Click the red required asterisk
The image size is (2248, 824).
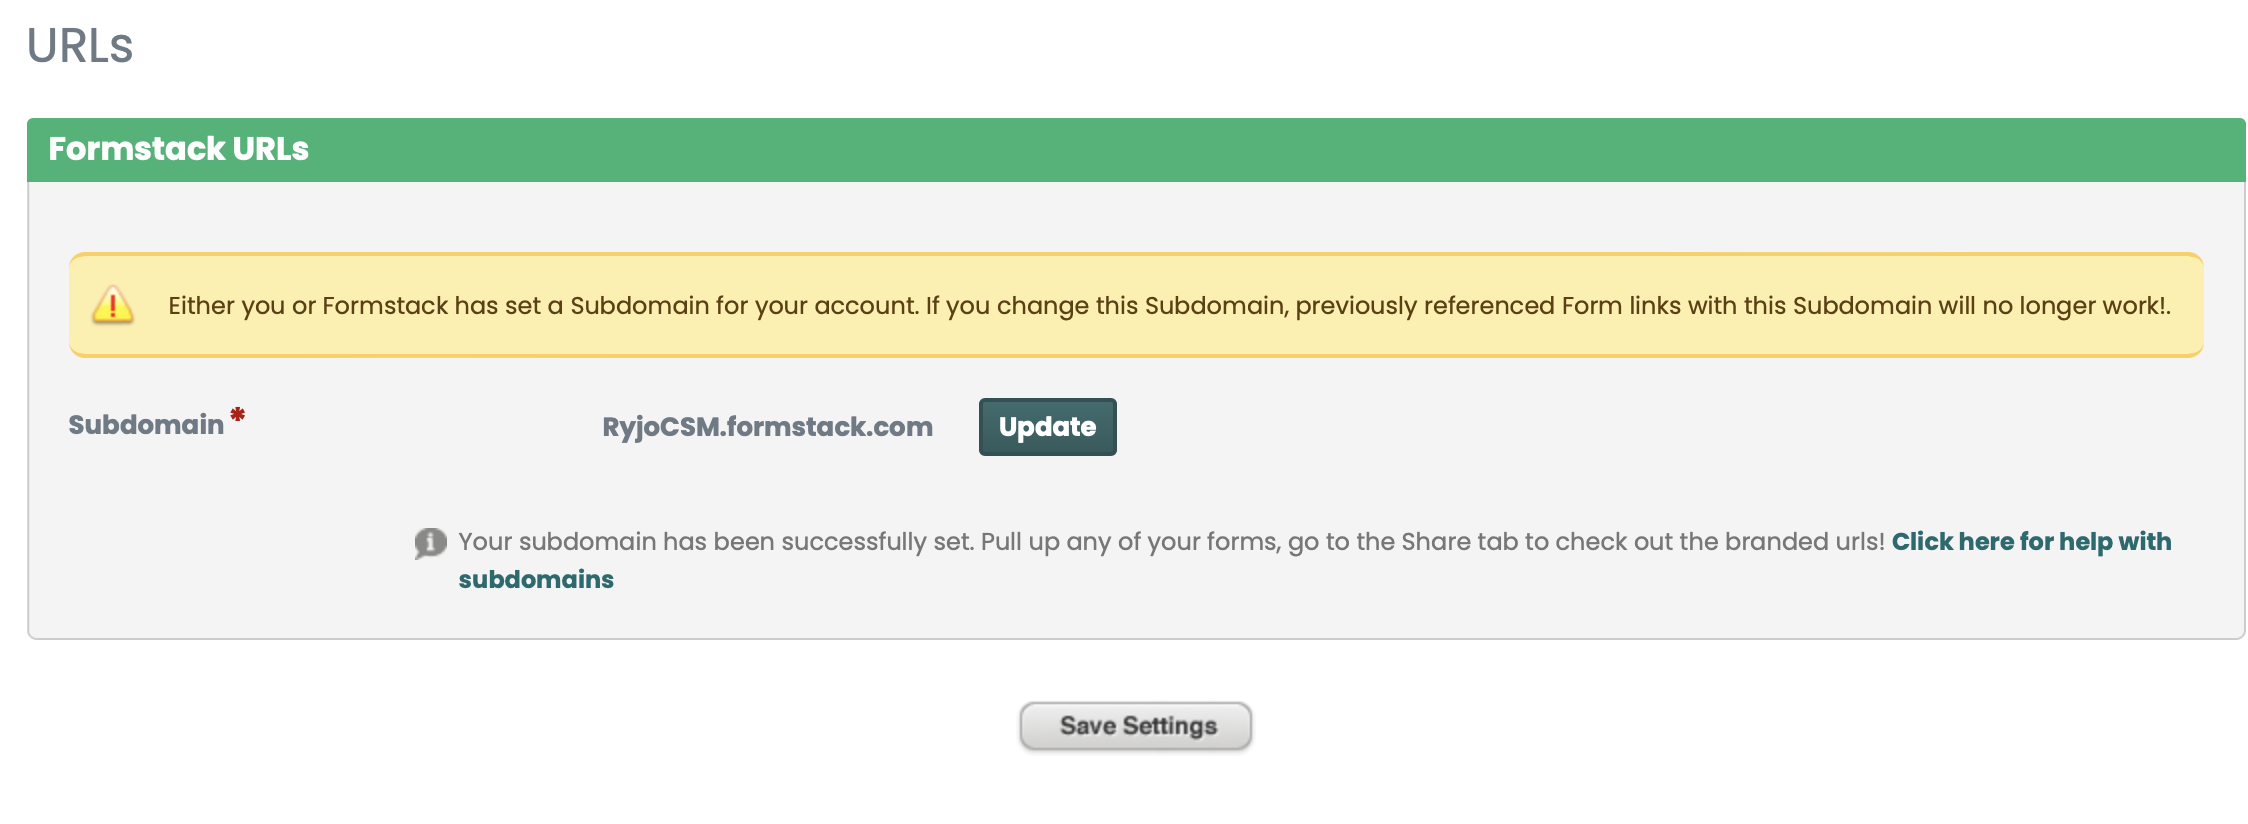[238, 414]
